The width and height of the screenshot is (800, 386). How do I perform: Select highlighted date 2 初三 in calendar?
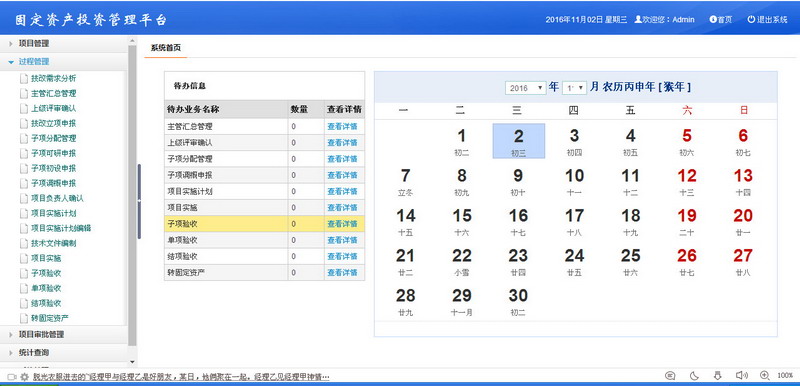pyautogui.click(x=518, y=141)
